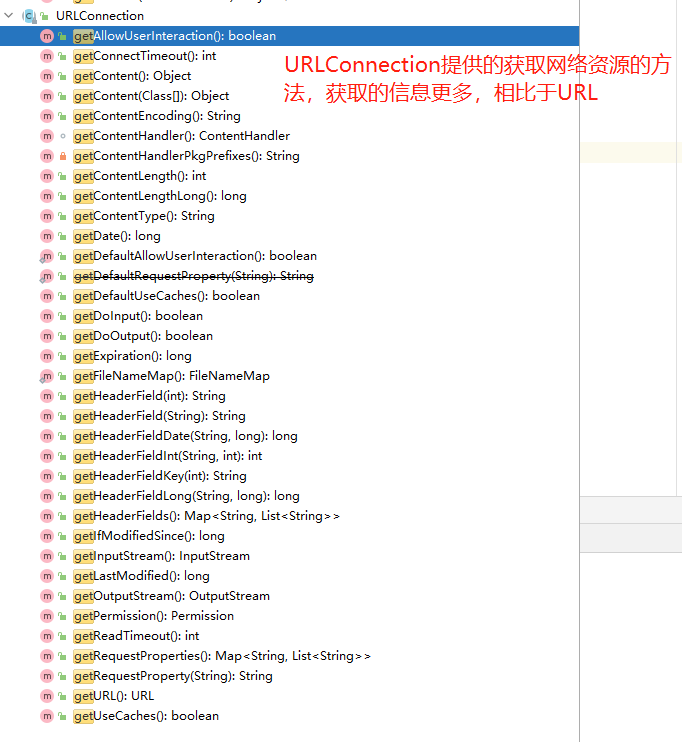Click public visibility icon for getDoOutput()
Image resolution: width=682 pixels, height=742 pixels.
point(62,336)
